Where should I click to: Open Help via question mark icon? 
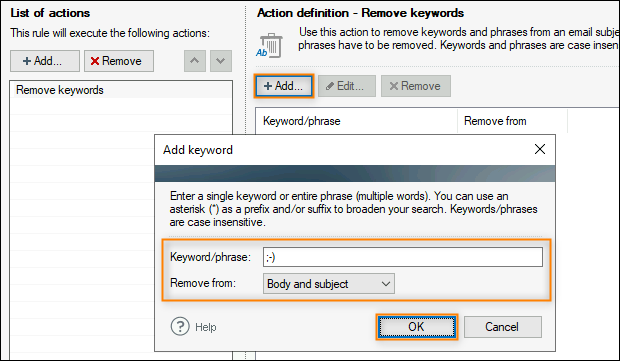(x=180, y=327)
